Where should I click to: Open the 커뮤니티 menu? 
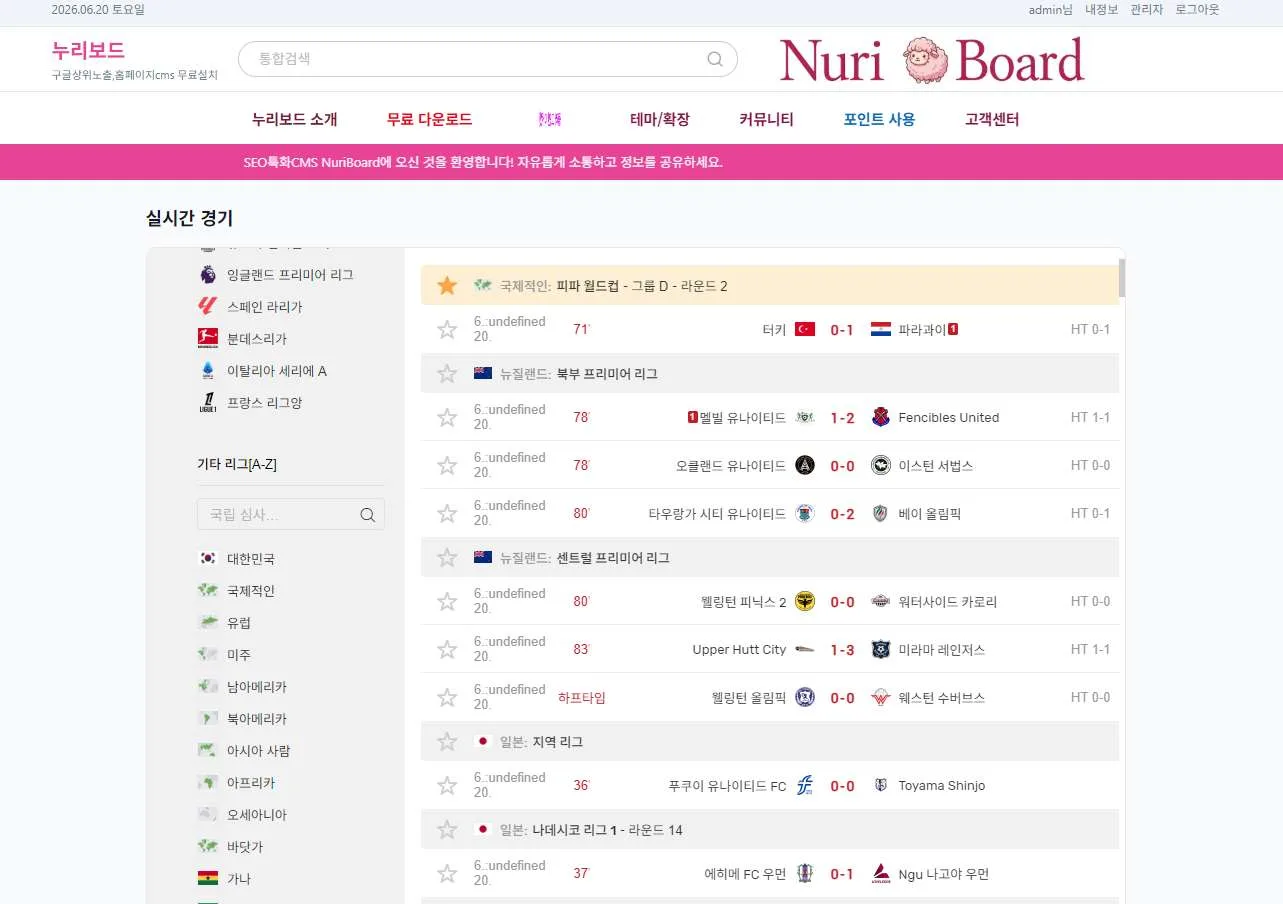(766, 119)
